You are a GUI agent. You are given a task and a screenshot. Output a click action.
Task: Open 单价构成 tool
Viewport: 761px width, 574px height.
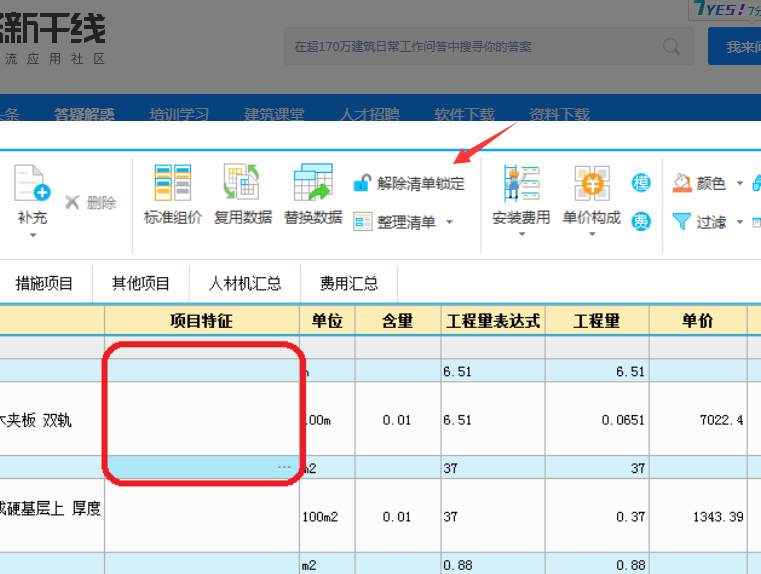pos(592,196)
